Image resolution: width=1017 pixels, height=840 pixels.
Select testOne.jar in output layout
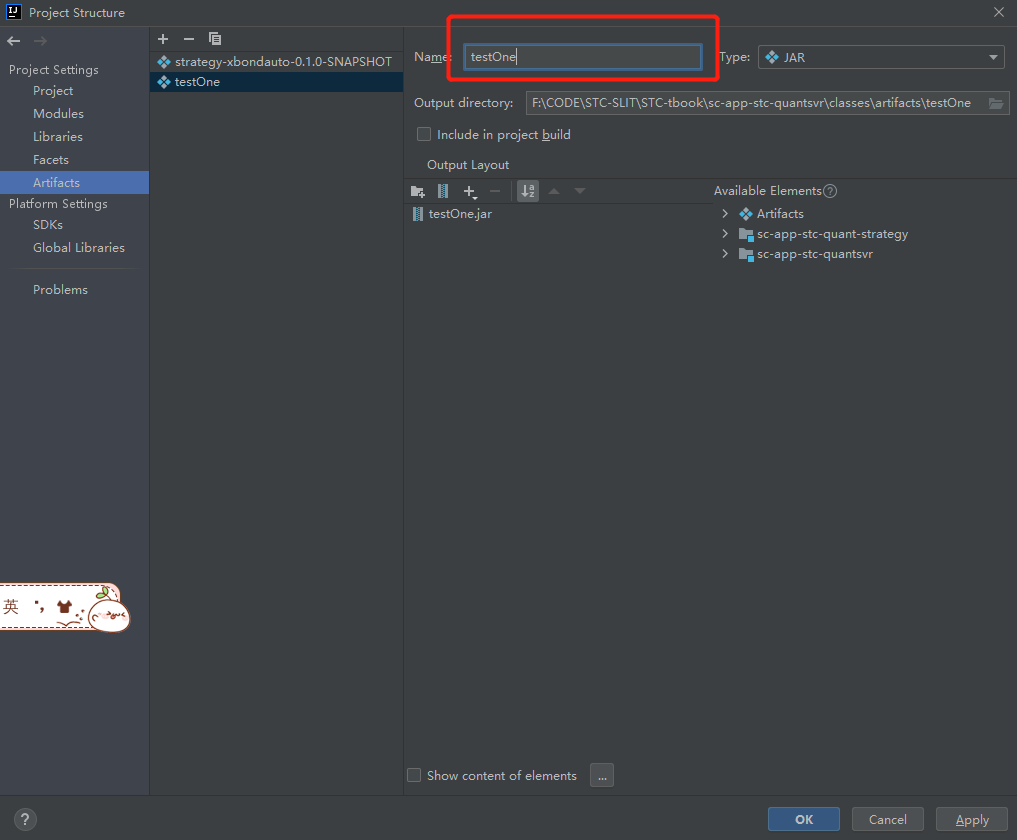click(x=460, y=214)
